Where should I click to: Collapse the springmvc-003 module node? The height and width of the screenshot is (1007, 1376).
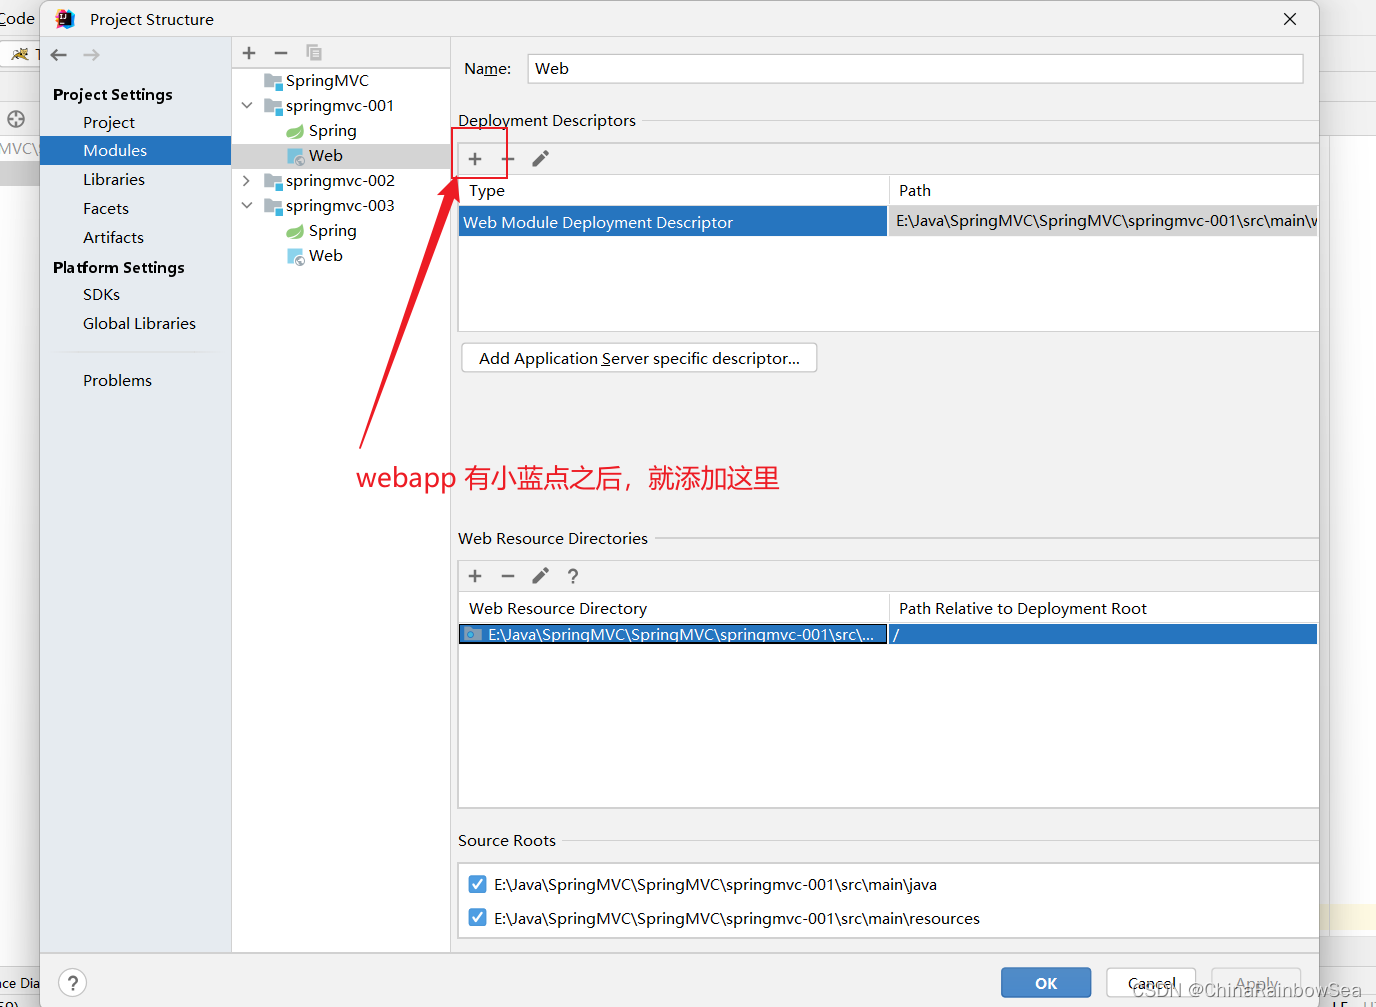pyautogui.click(x=247, y=206)
